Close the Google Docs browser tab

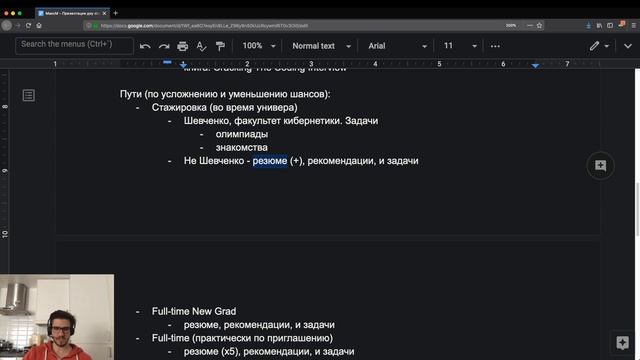(x=104, y=13)
